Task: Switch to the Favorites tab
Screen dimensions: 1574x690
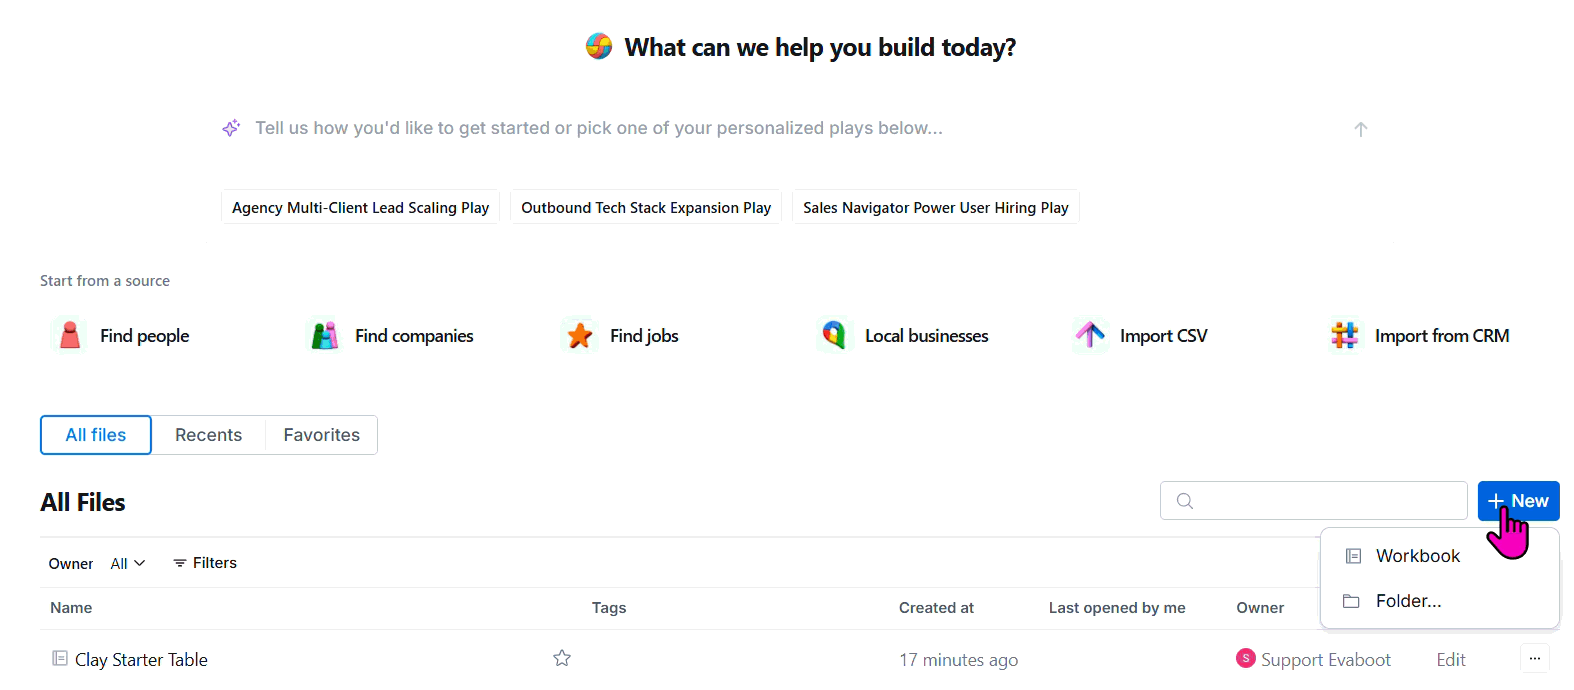Action: tap(322, 435)
